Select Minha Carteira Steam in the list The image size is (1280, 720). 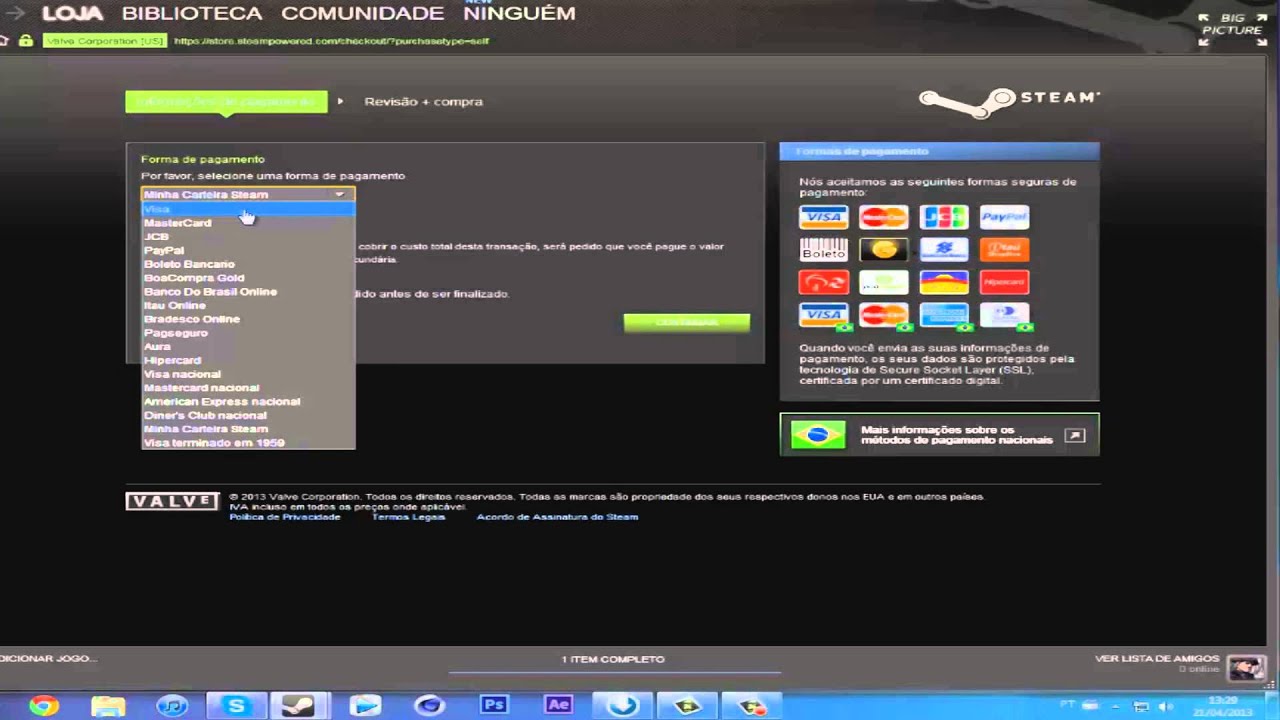coord(248,428)
